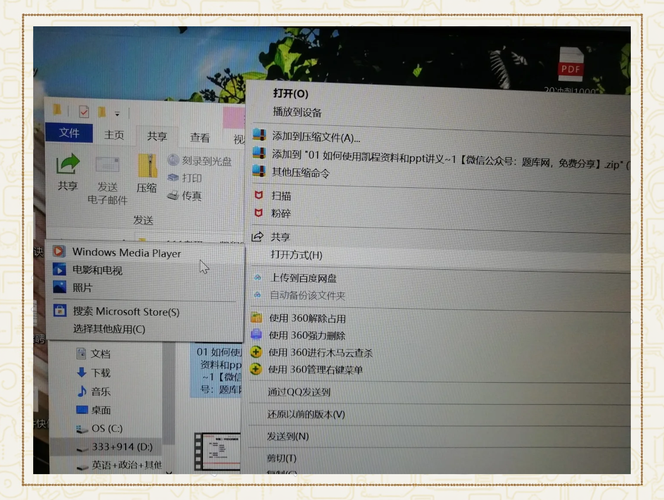
Task: Select 英语+政治+其他 drive entry
Action: point(119,465)
